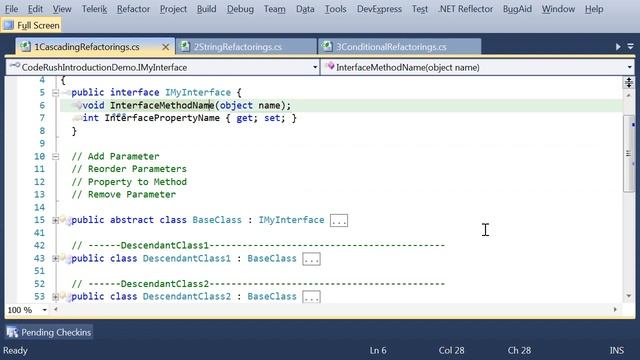This screenshot has height=360, width=640.
Task: Click InterfaceMethodName in the code
Action: tap(162, 106)
